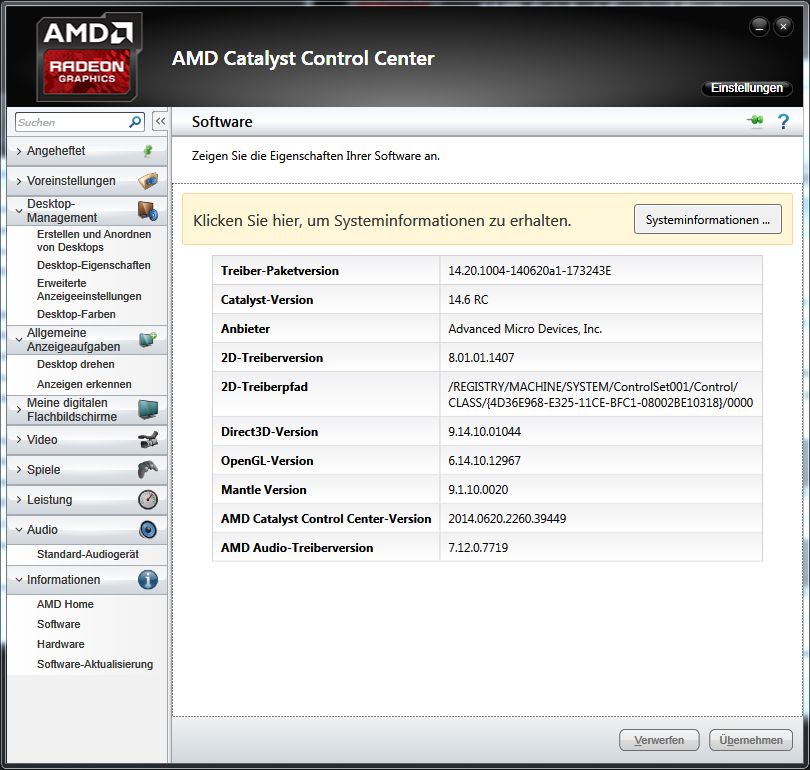
Task: Close the Catalyst Control Center window
Action: point(783,26)
